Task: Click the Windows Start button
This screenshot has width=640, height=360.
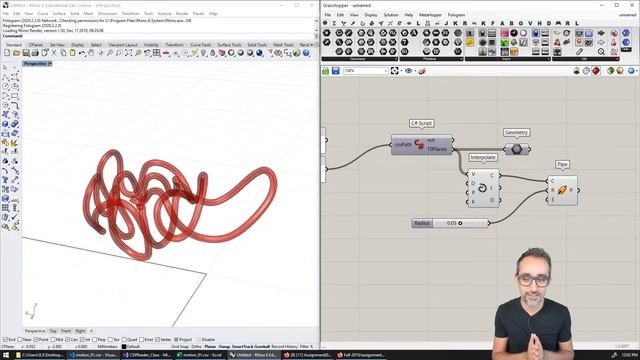Action: tap(6, 355)
